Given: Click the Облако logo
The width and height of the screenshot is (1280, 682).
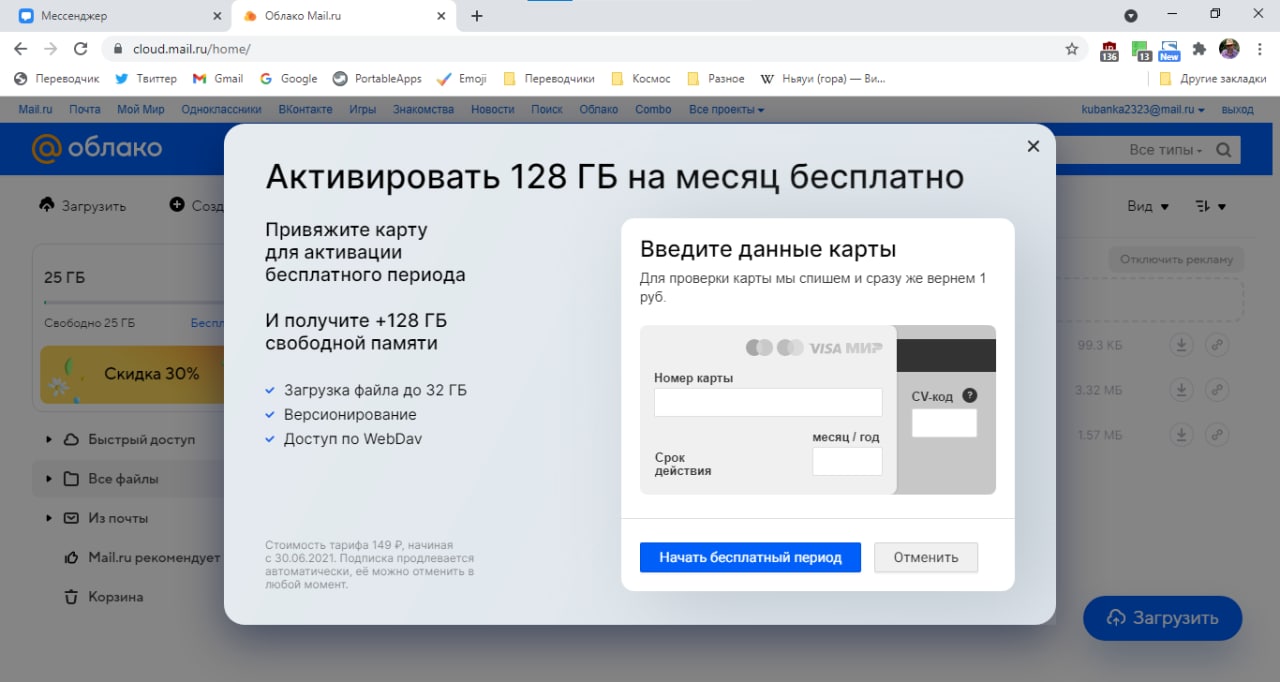Looking at the screenshot, I should pos(97,149).
